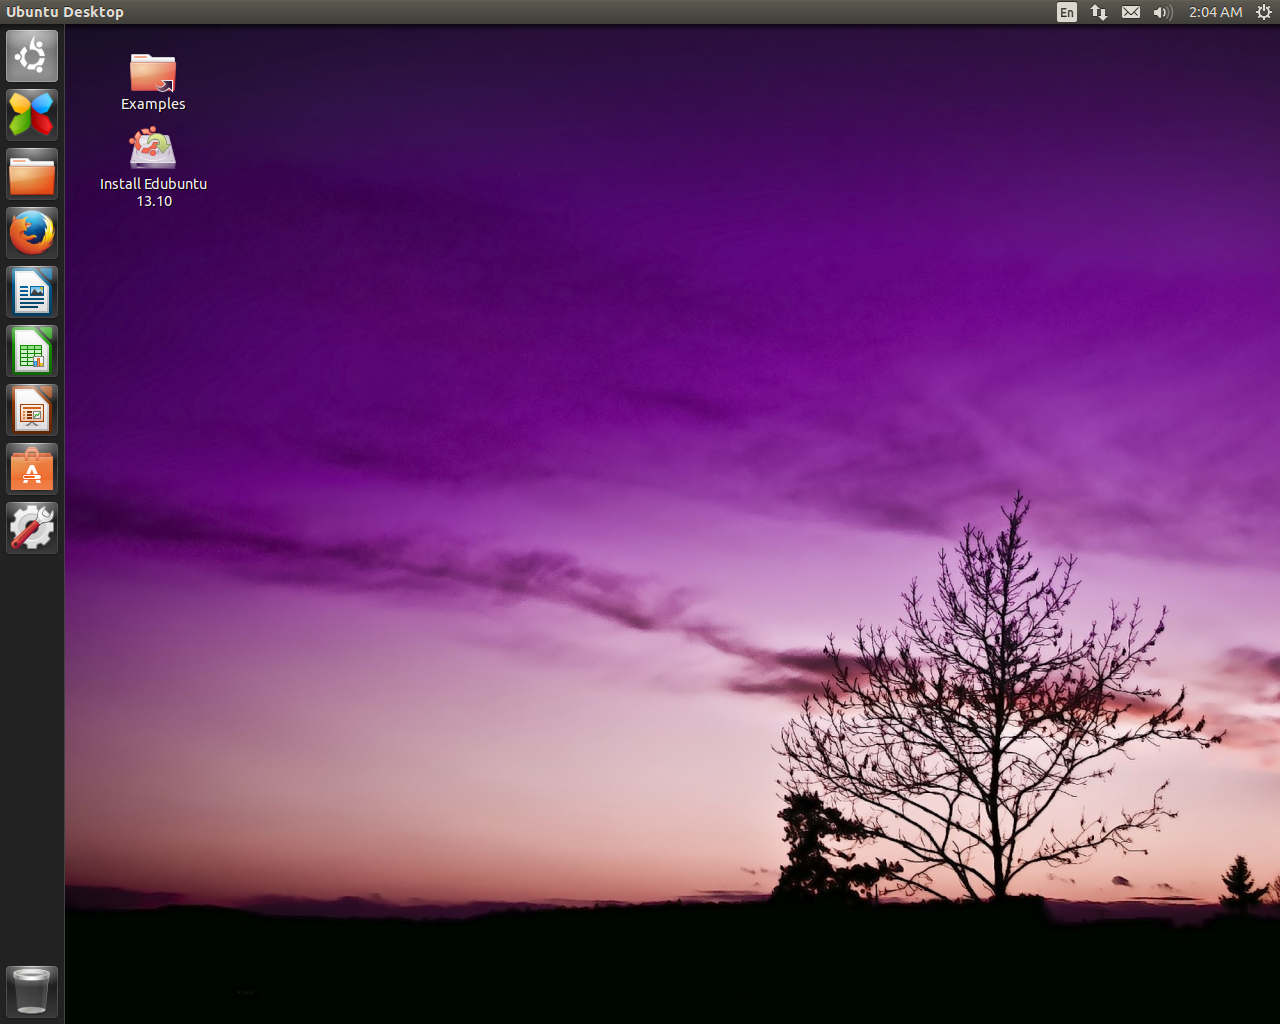This screenshot has height=1024, width=1280.
Task: Launch Firefox web browser
Action: pyautogui.click(x=32, y=233)
